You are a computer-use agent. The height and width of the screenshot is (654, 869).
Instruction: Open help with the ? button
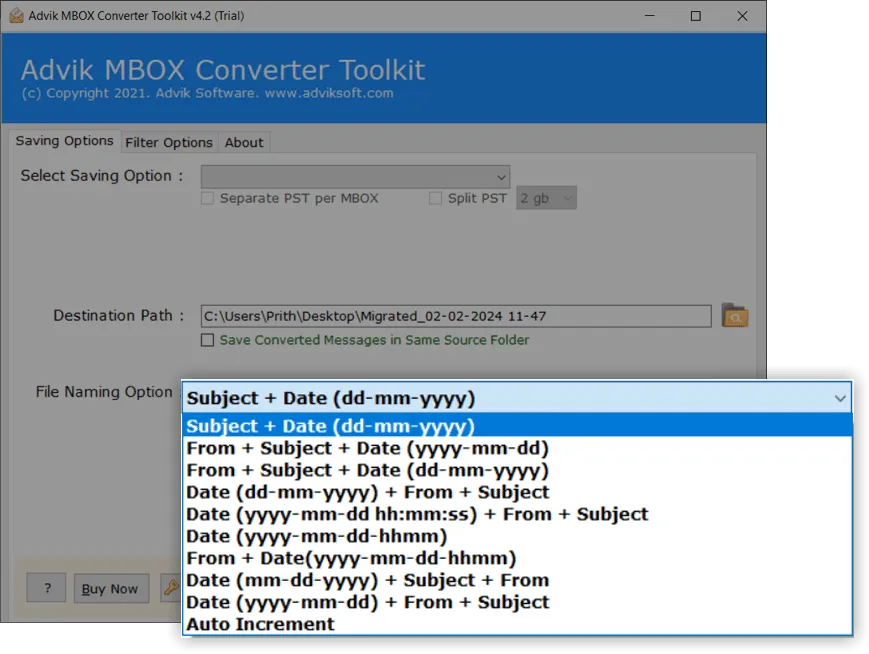pos(47,587)
